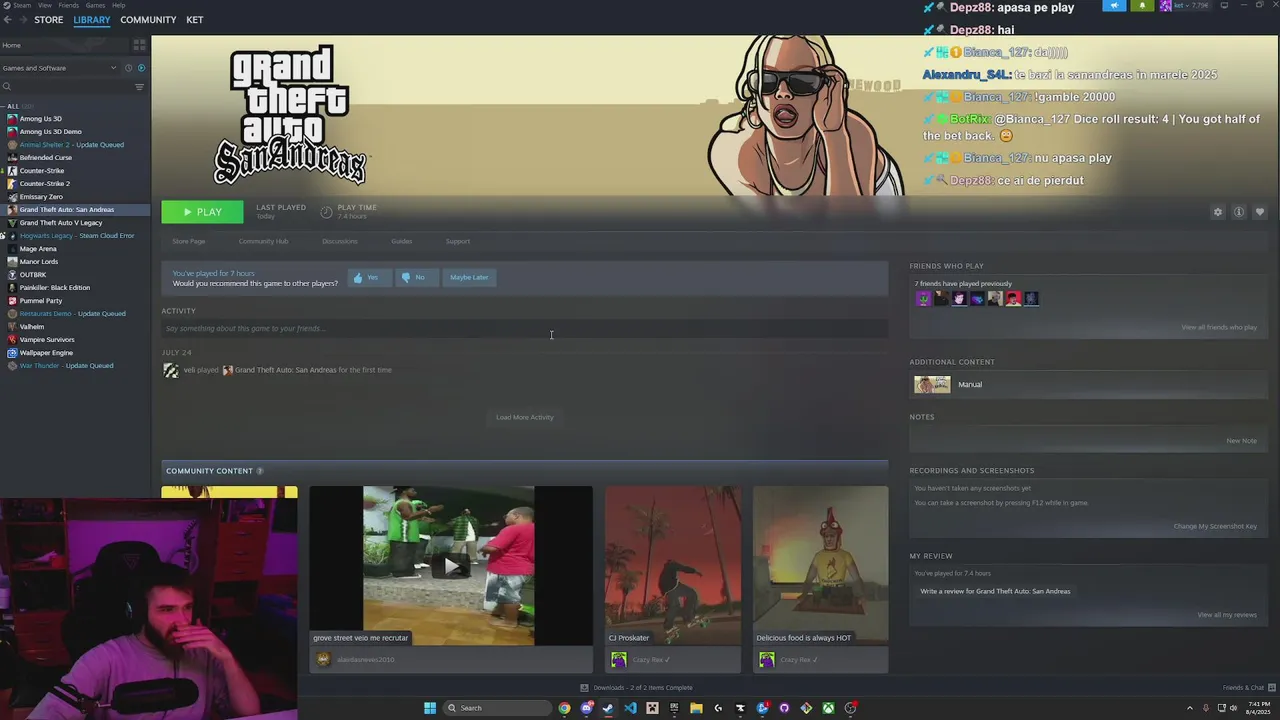Select library Home
The height and width of the screenshot is (720, 1280).
click(65, 45)
